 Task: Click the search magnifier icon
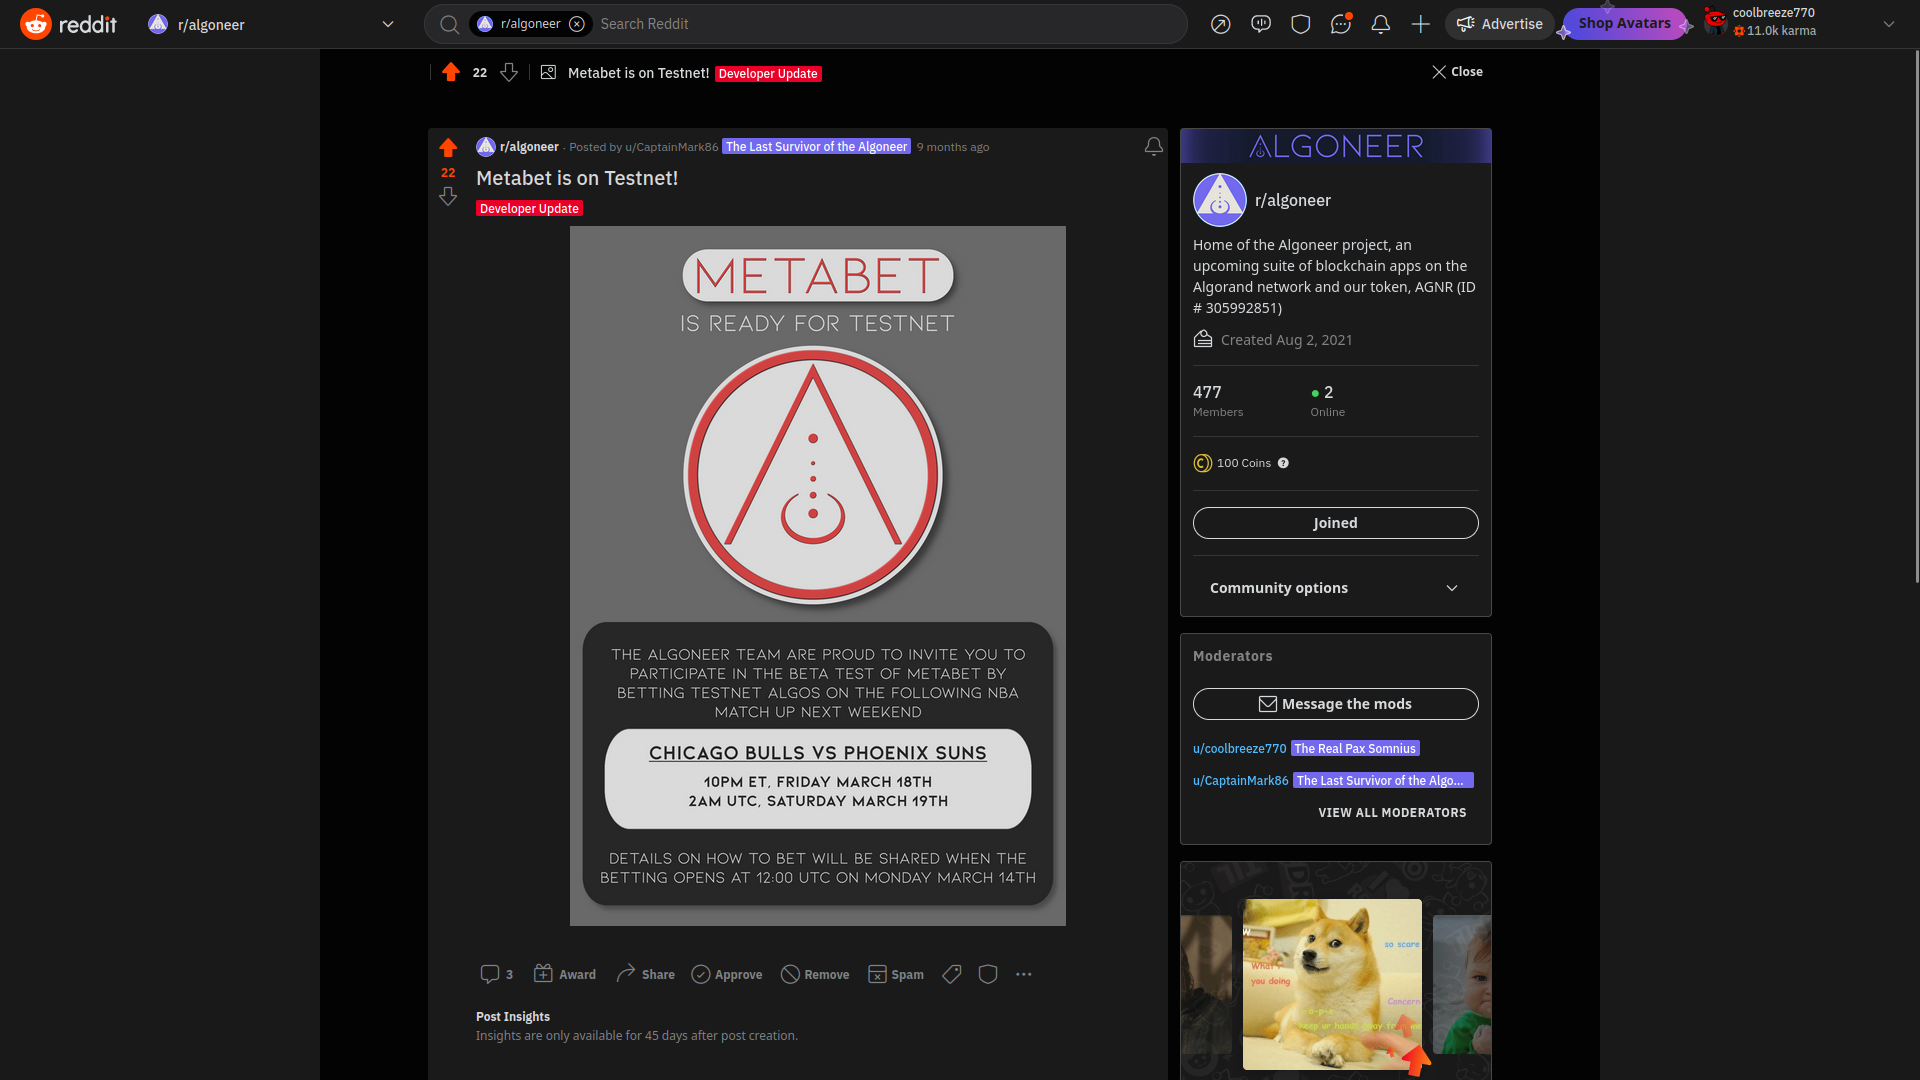pyautogui.click(x=450, y=24)
